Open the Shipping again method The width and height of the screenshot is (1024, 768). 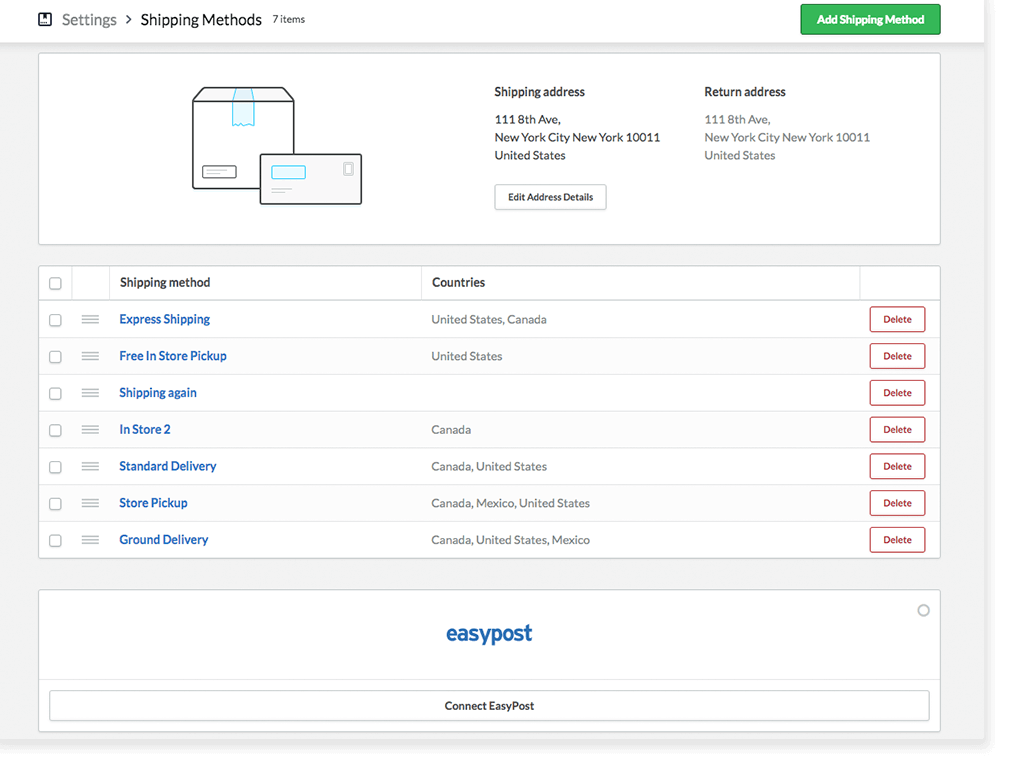click(x=158, y=392)
